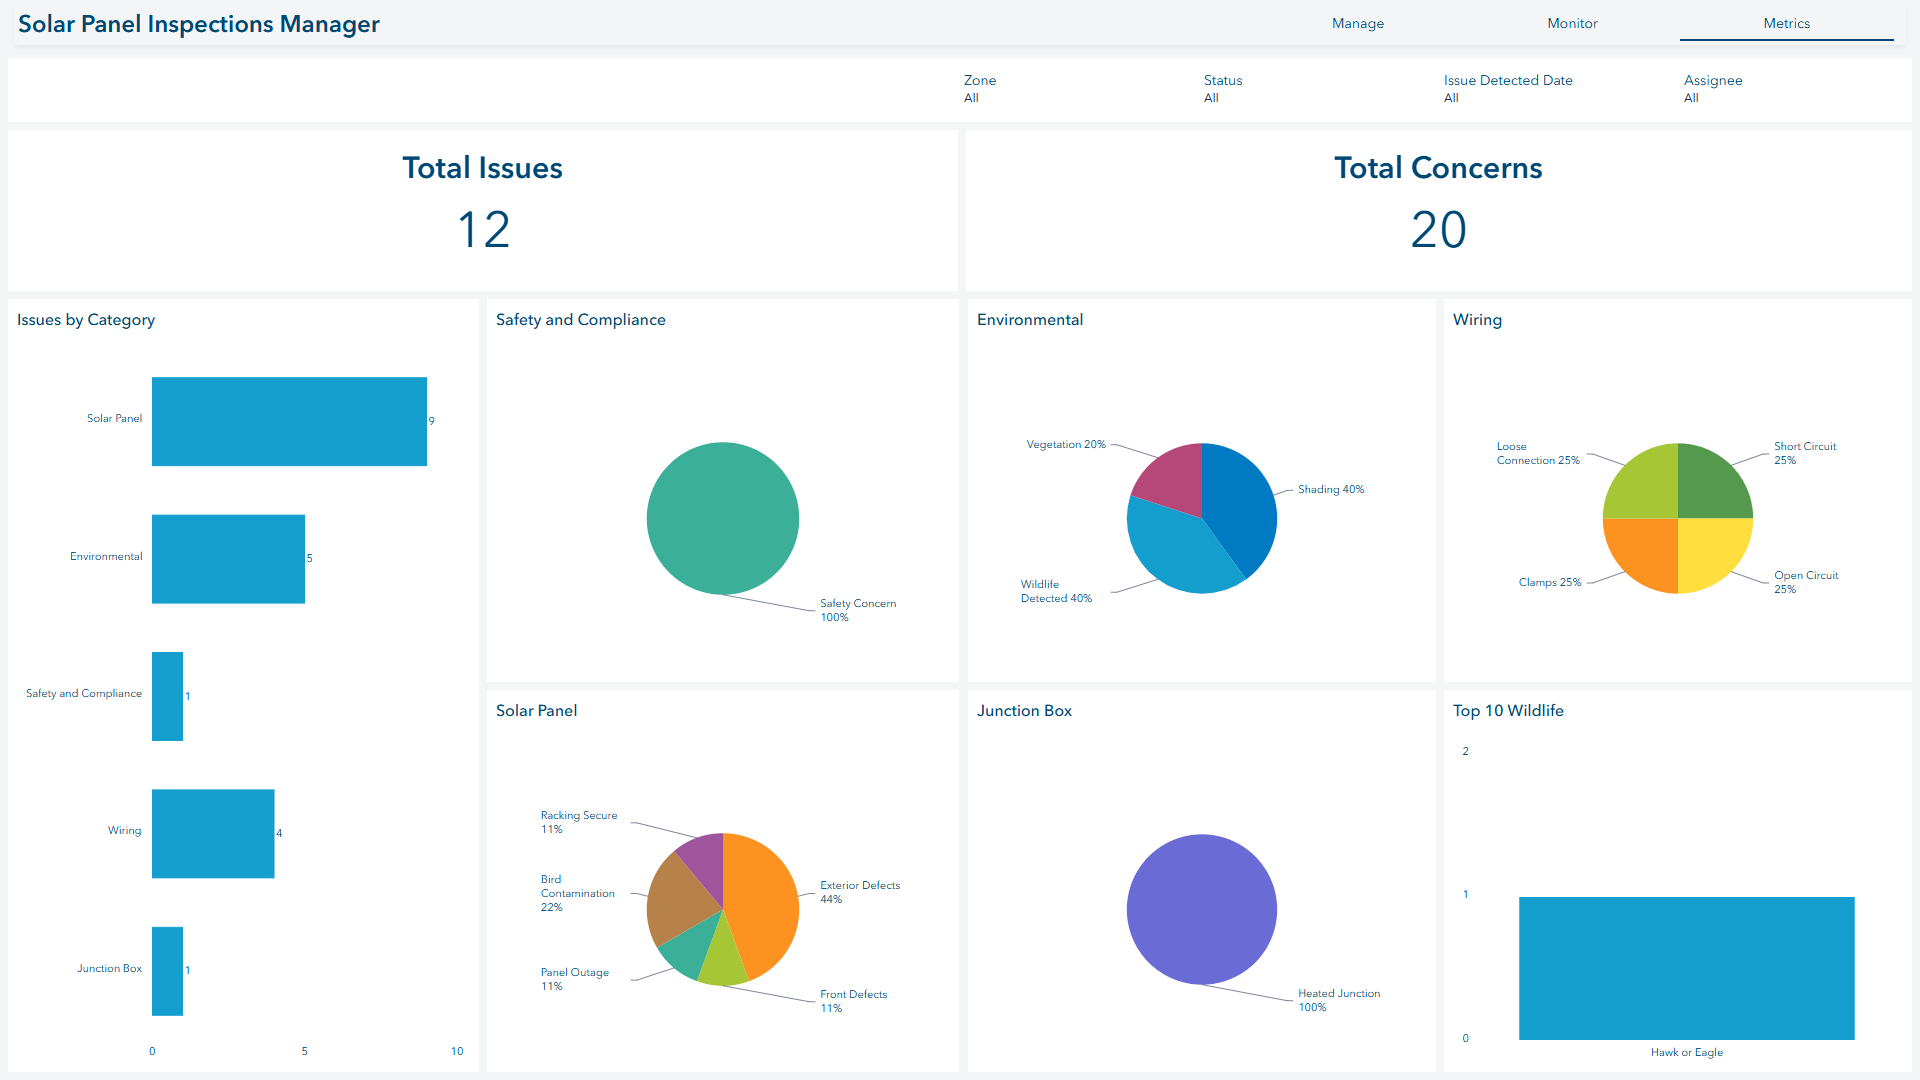Click the Solar Panel Inspections Manager title
The image size is (1920, 1080).
pos(199,24)
